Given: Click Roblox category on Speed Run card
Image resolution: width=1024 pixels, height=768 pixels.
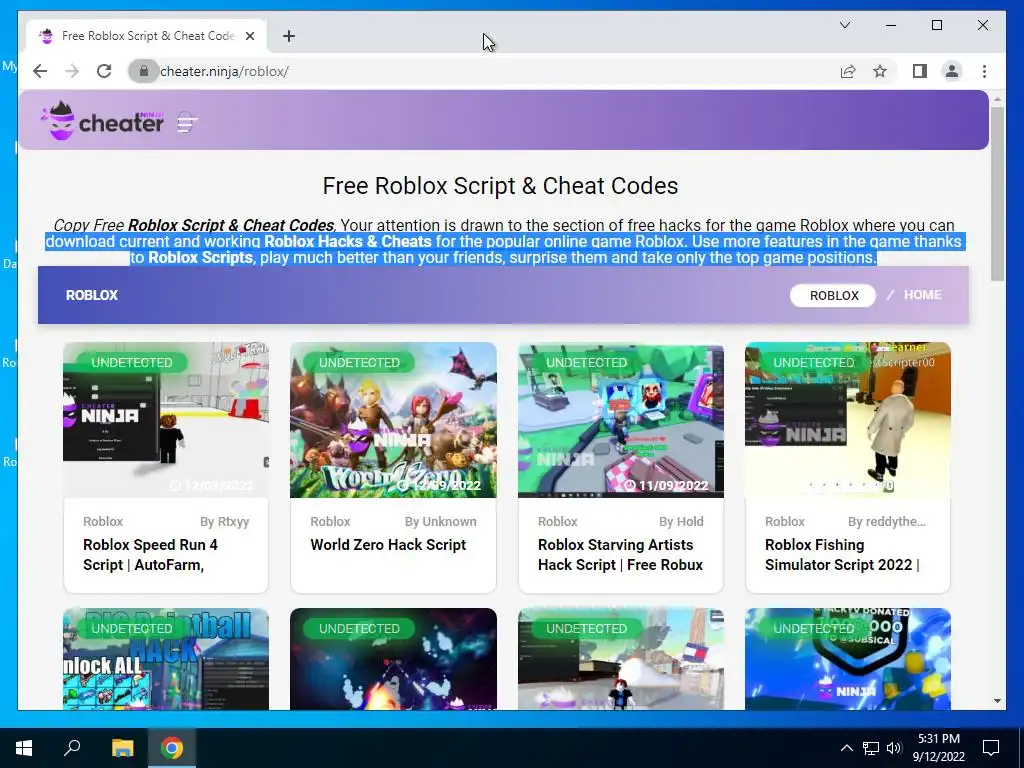Looking at the screenshot, I should tap(103, 521).
